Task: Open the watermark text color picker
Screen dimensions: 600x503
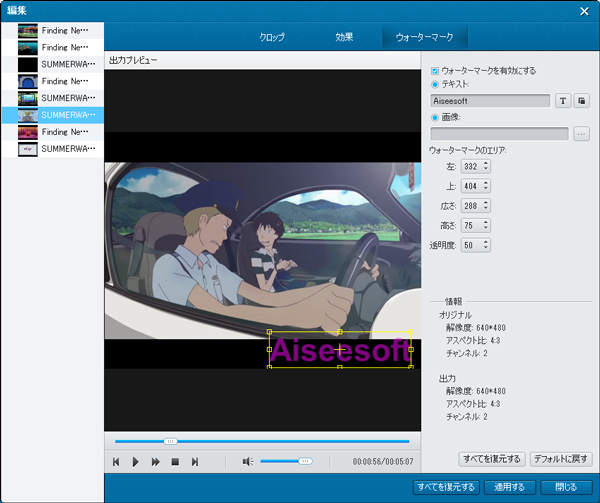Action: [x=581, y=101]
